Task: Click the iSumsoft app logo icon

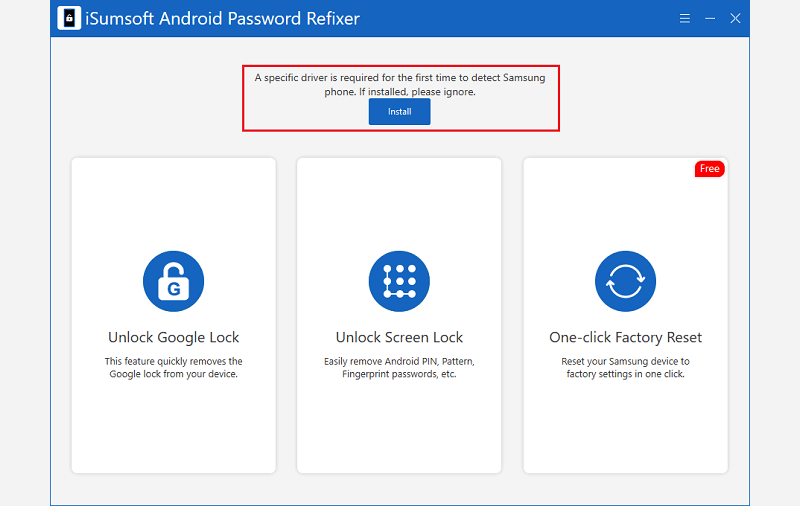Action: point(69,18)
